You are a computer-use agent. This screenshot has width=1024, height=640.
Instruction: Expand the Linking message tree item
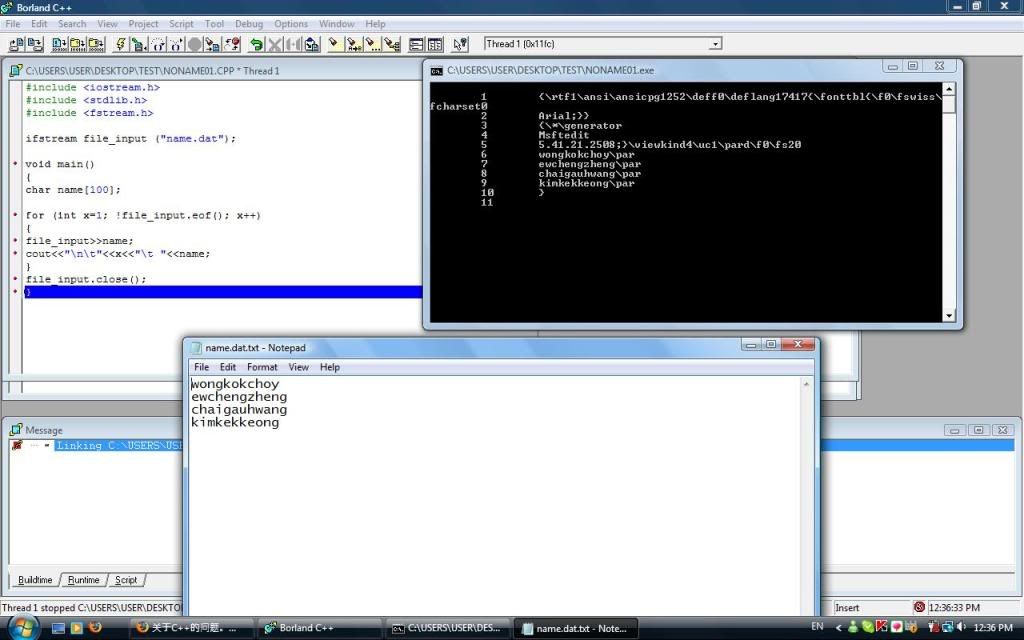(17, 445)
